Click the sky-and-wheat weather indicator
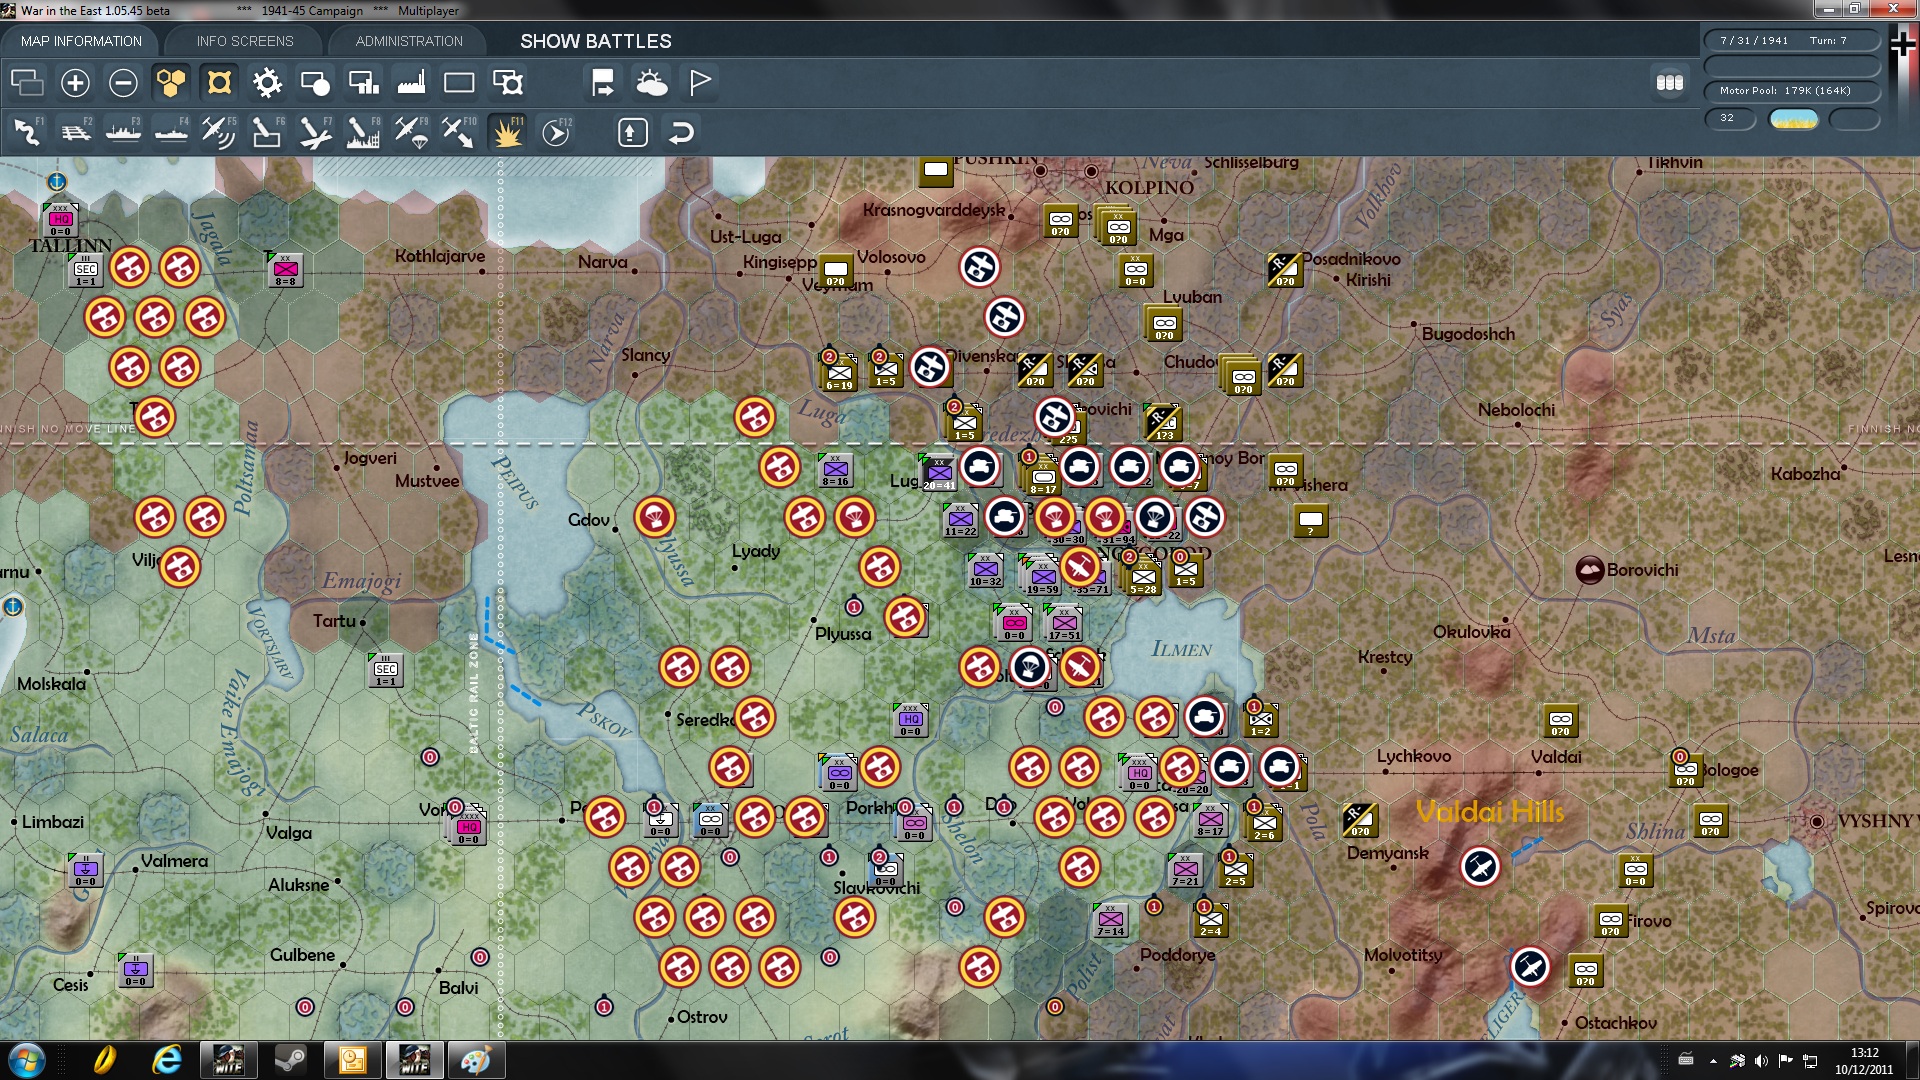Screen dimensions: 1920x1080 (1793, 119)
